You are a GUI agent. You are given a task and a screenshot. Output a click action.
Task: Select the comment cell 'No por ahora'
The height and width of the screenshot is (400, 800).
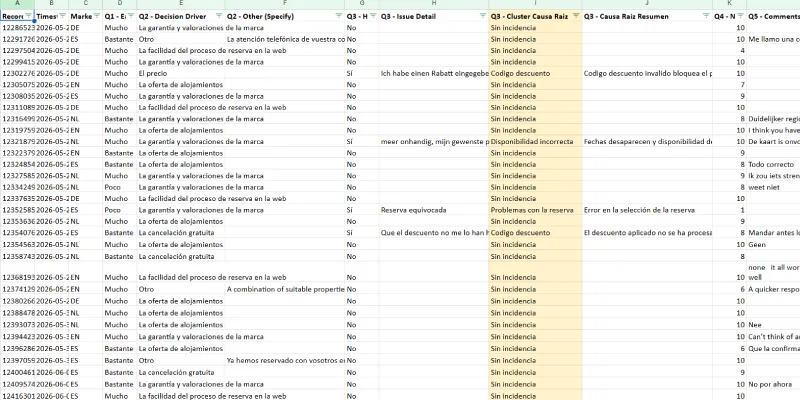click(x=773, y=384)
